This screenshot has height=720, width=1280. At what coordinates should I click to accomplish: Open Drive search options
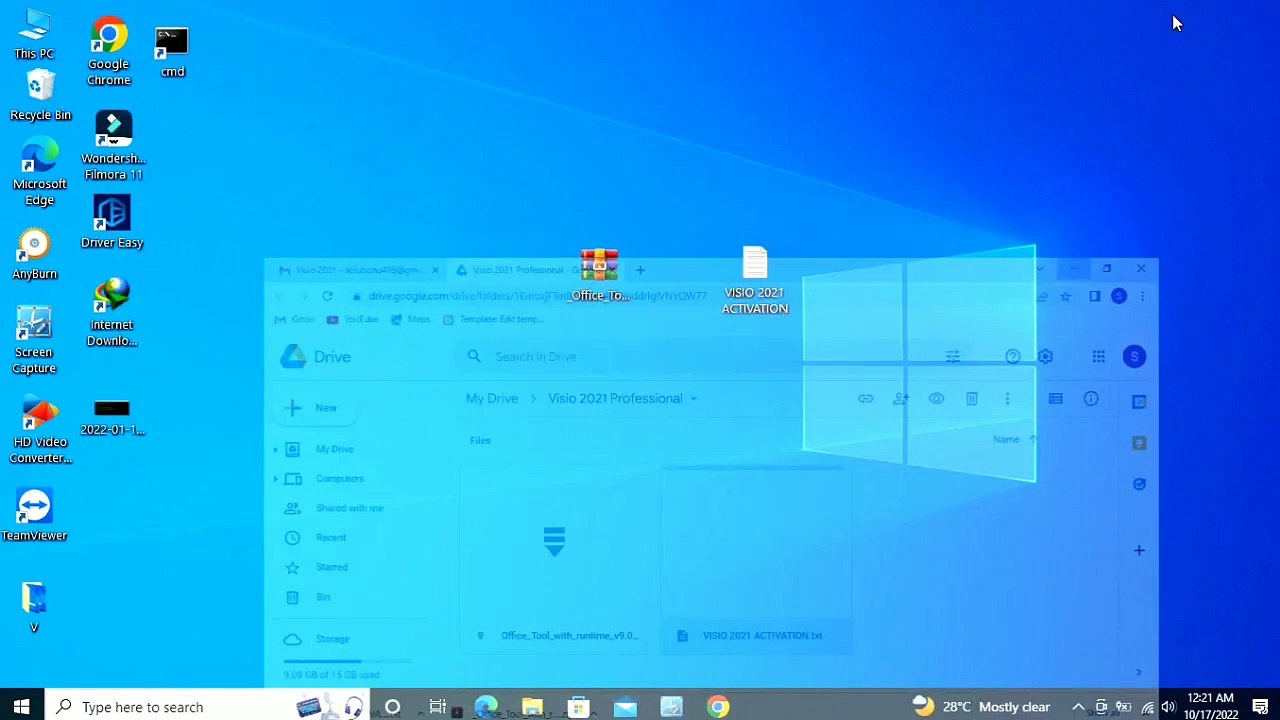[x=953, y=356]
